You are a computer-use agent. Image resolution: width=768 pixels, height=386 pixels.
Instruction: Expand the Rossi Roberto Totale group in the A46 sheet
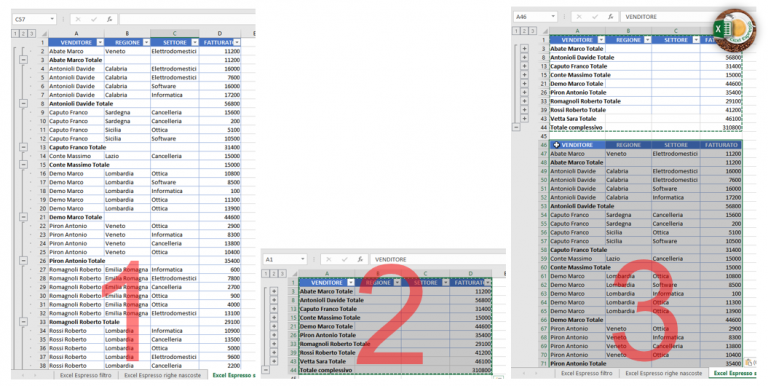(524, 110)
